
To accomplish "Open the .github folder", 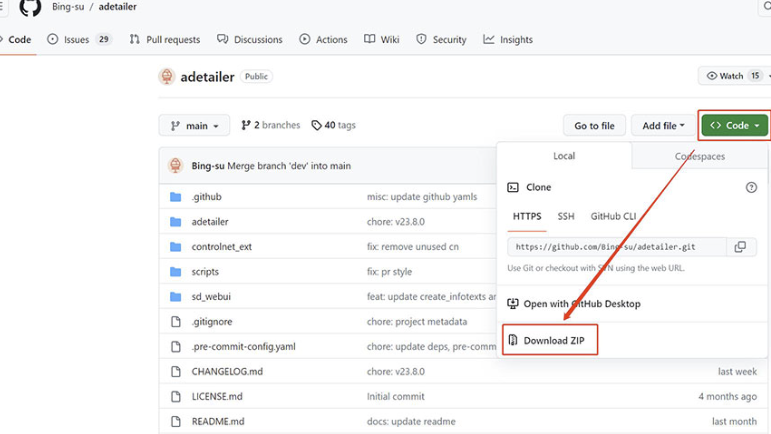I will click(207, 197).
